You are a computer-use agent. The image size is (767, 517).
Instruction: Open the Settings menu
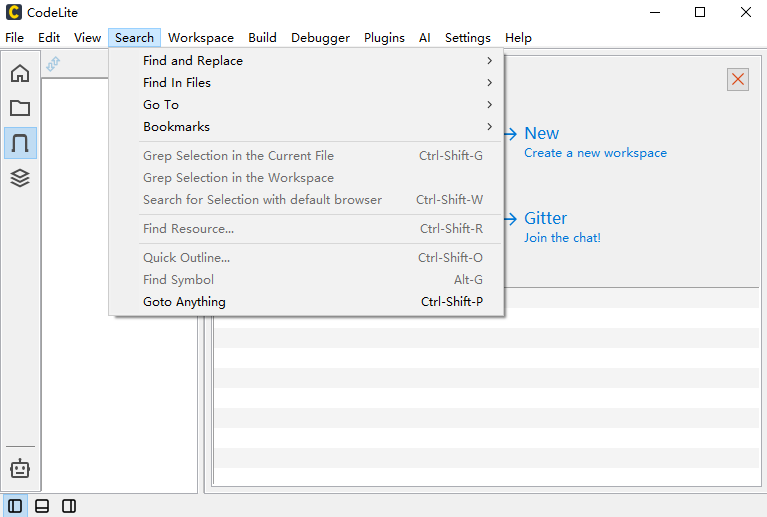(x=468, y=38)
